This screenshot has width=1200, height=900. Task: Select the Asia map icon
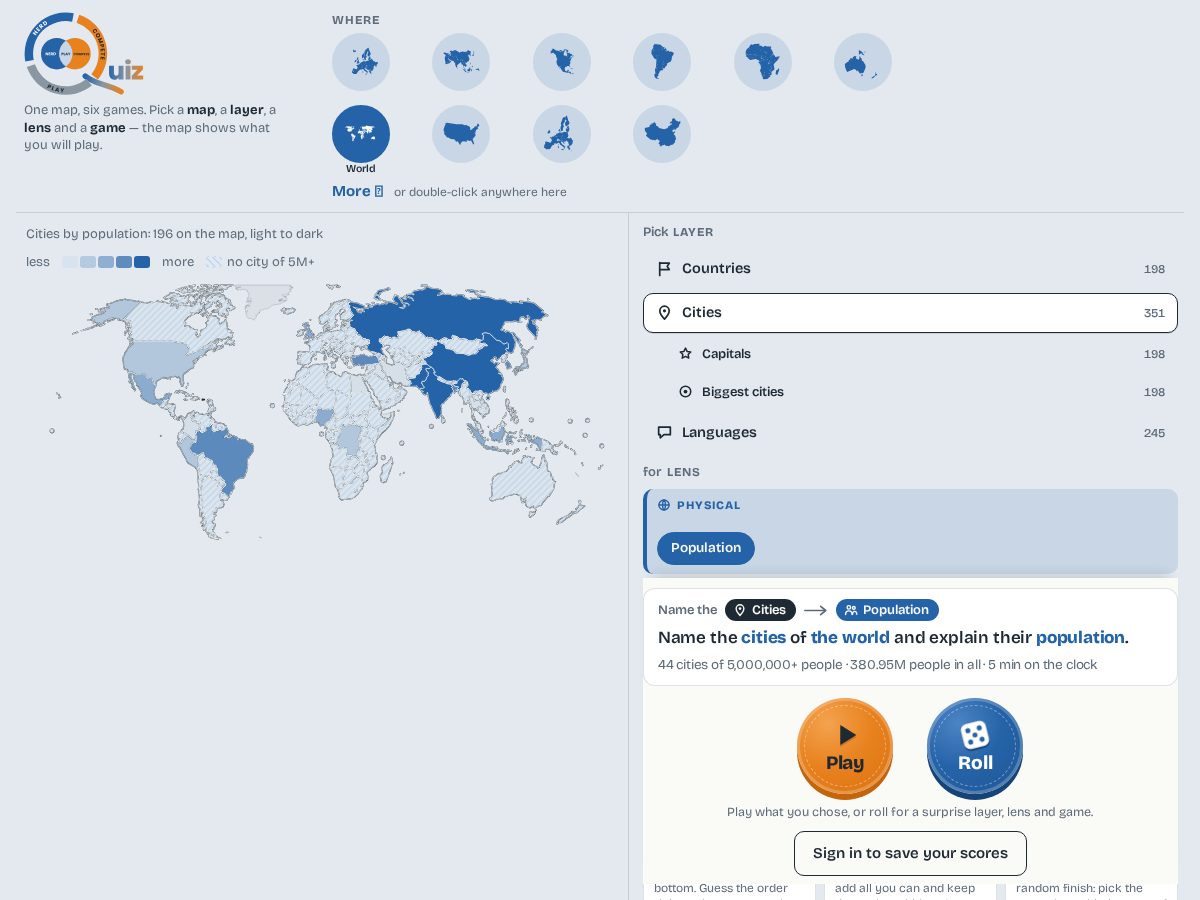[x=461, y=62]
